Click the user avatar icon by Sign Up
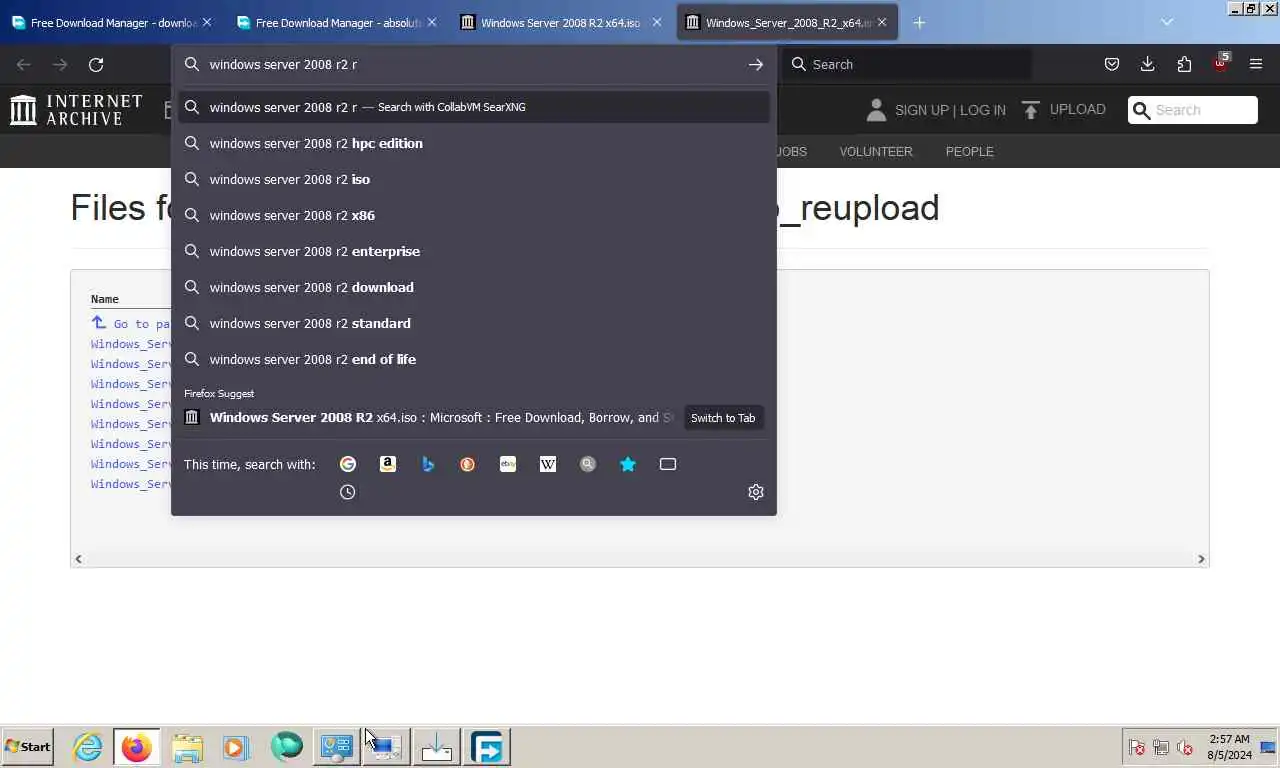 tap(876, 110)
